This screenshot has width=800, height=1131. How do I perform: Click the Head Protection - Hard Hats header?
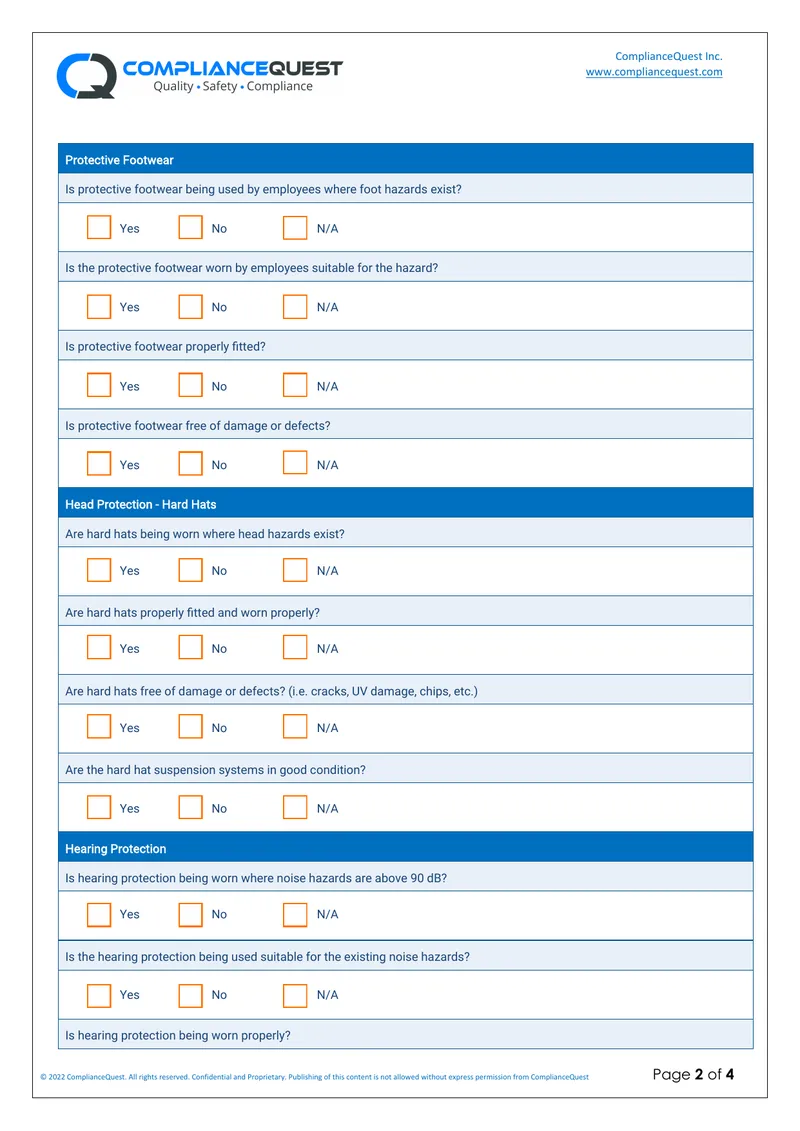pos(405,503)
